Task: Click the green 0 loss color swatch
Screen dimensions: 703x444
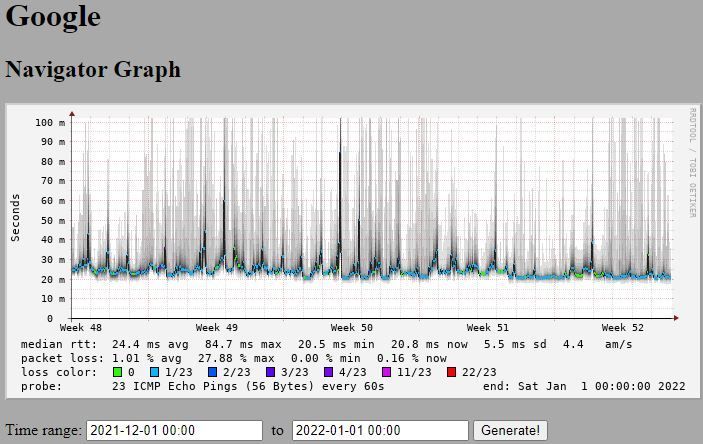Action: [x=117, y=372]
